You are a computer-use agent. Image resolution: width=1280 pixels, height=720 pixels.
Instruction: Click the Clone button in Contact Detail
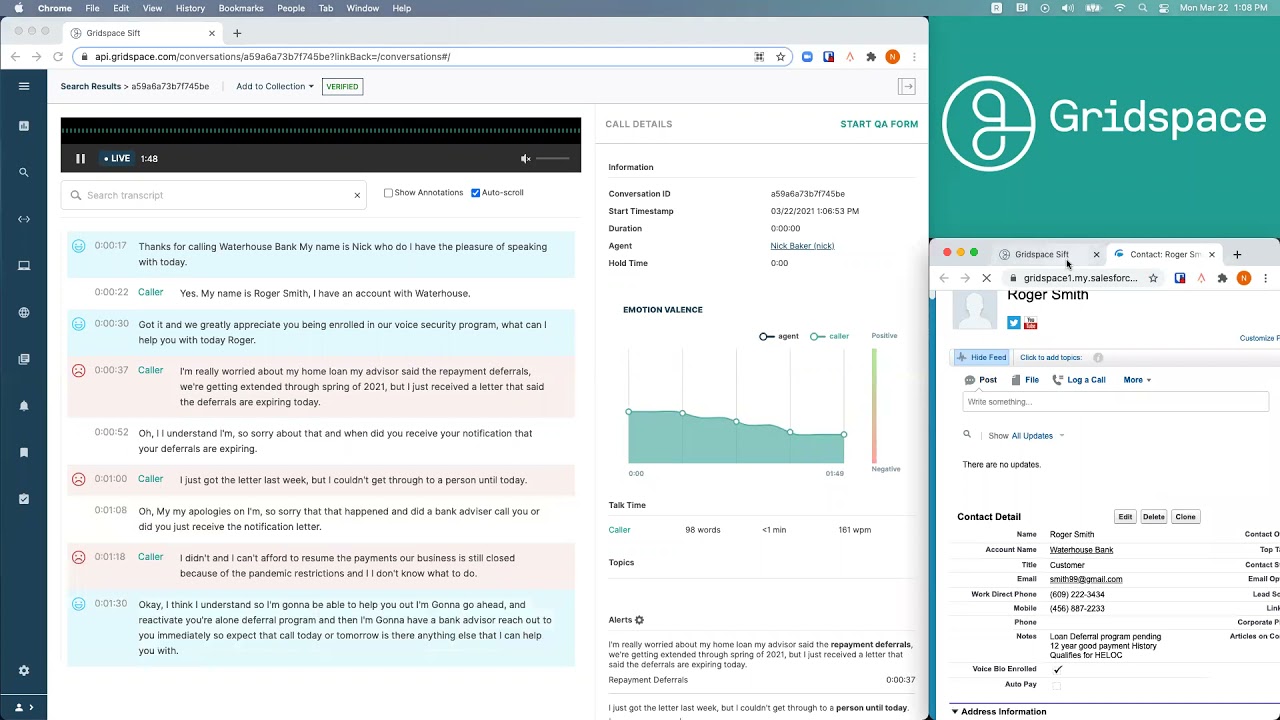[1185, 517]
